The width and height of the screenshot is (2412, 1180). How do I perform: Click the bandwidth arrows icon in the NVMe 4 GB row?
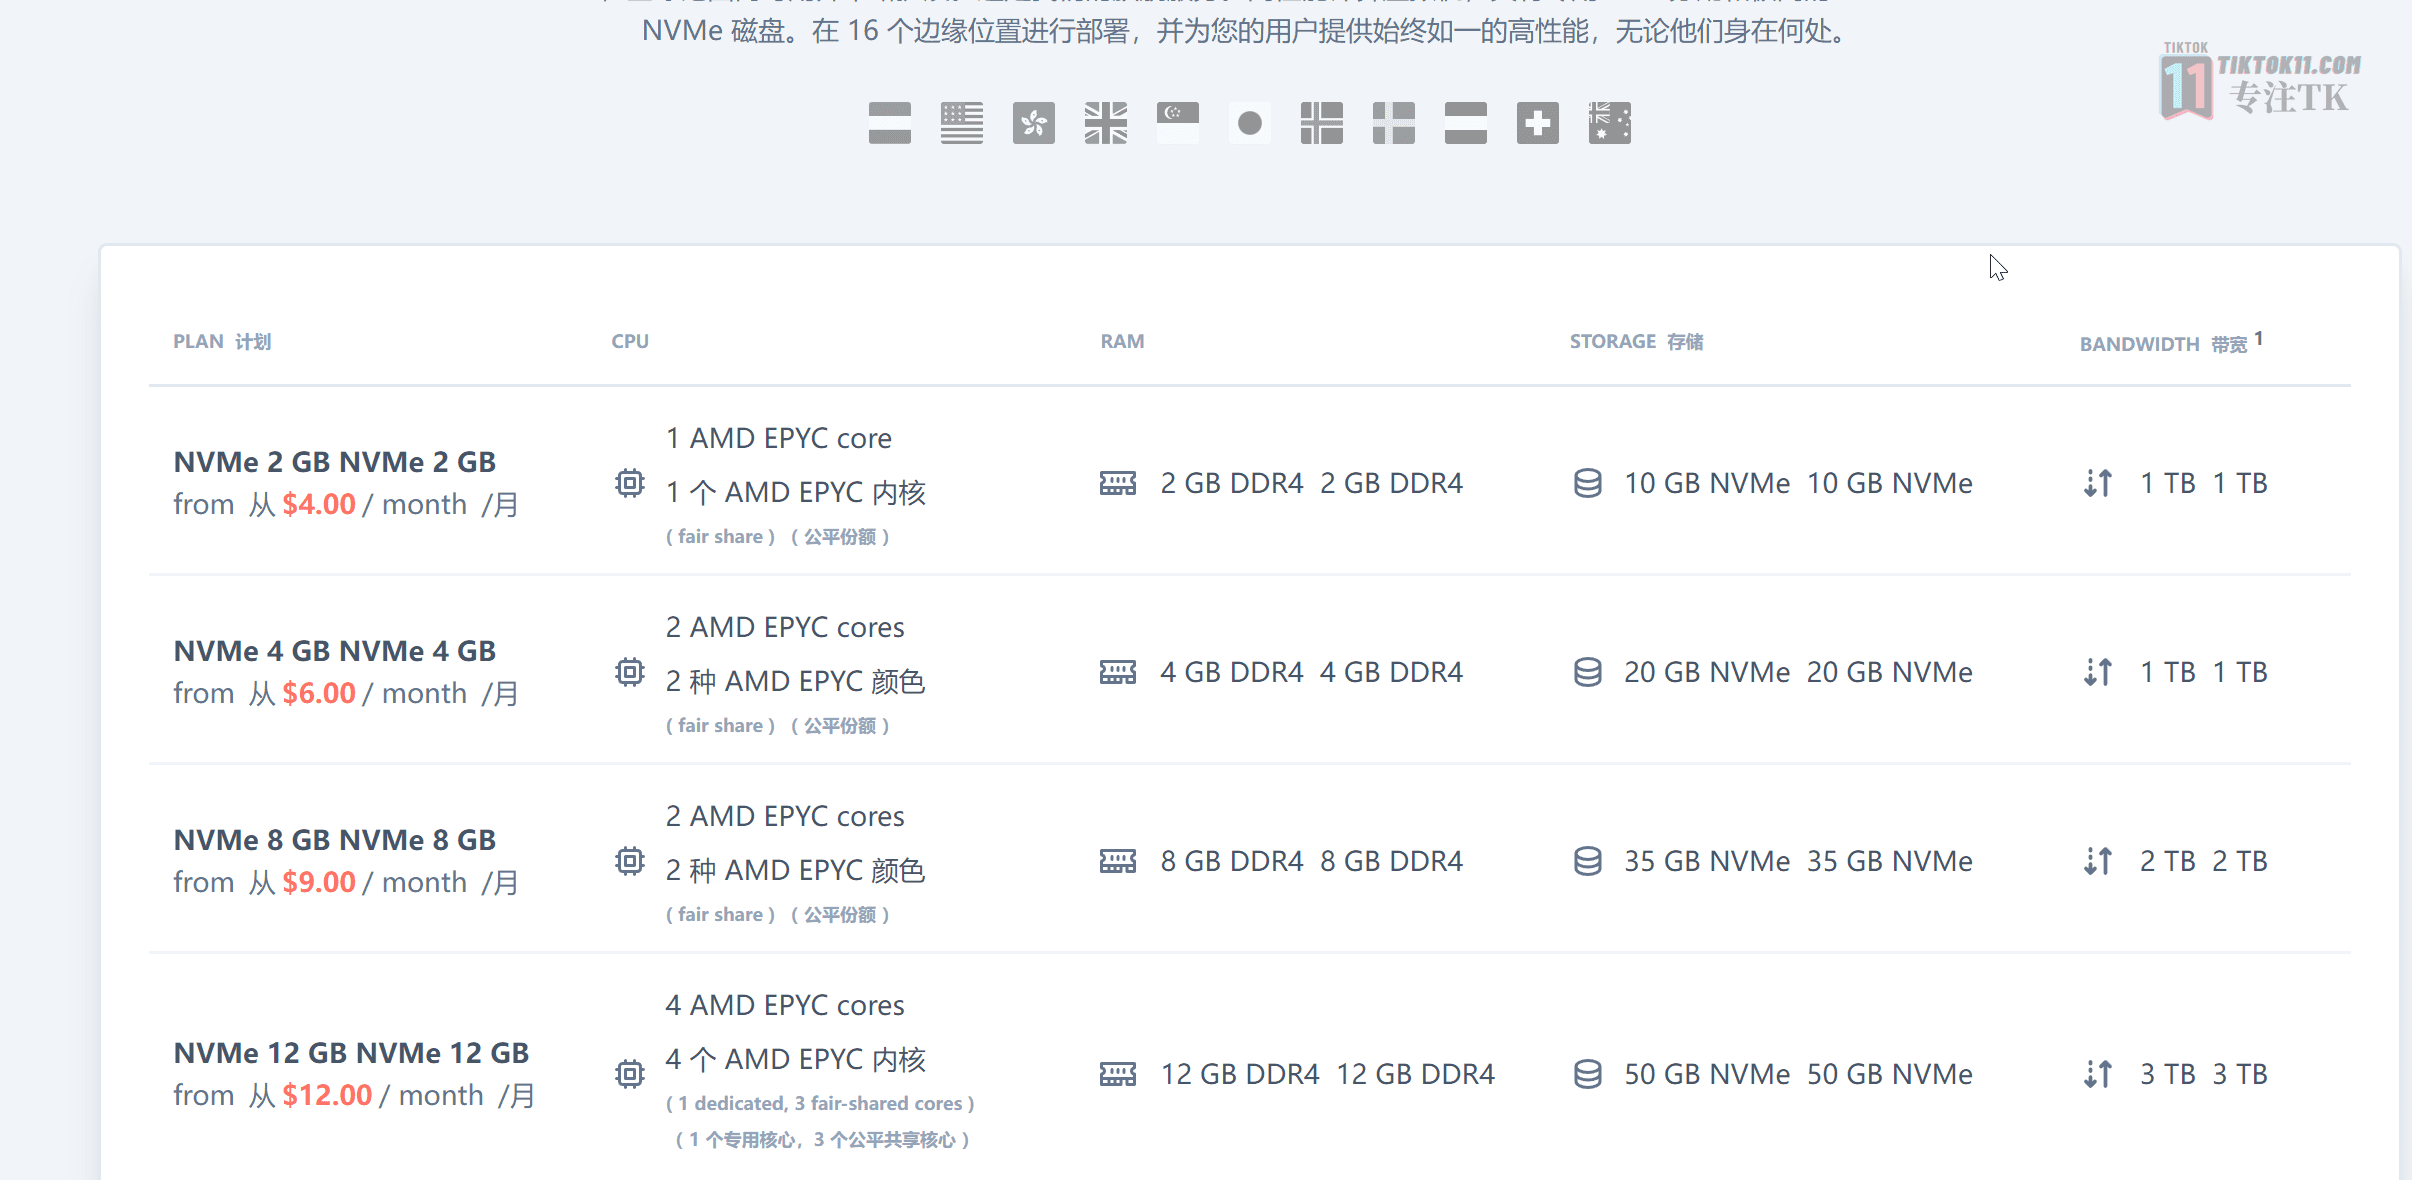pos(2098,672)
